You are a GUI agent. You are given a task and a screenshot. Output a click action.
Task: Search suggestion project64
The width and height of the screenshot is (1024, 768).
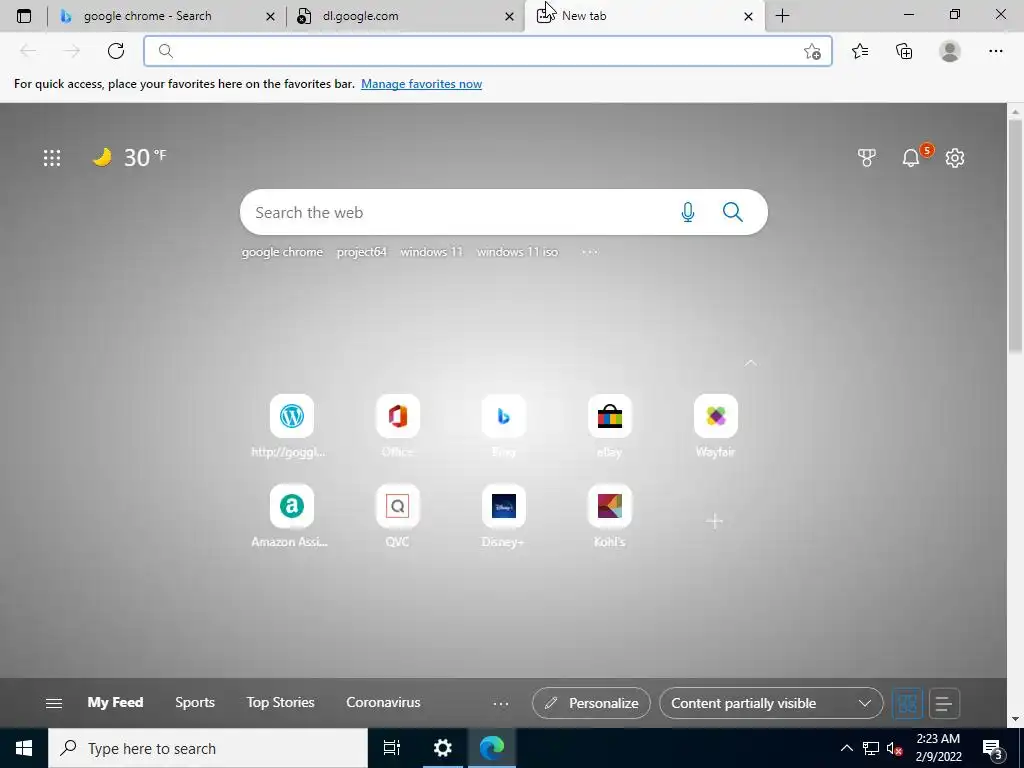point(361,252)
